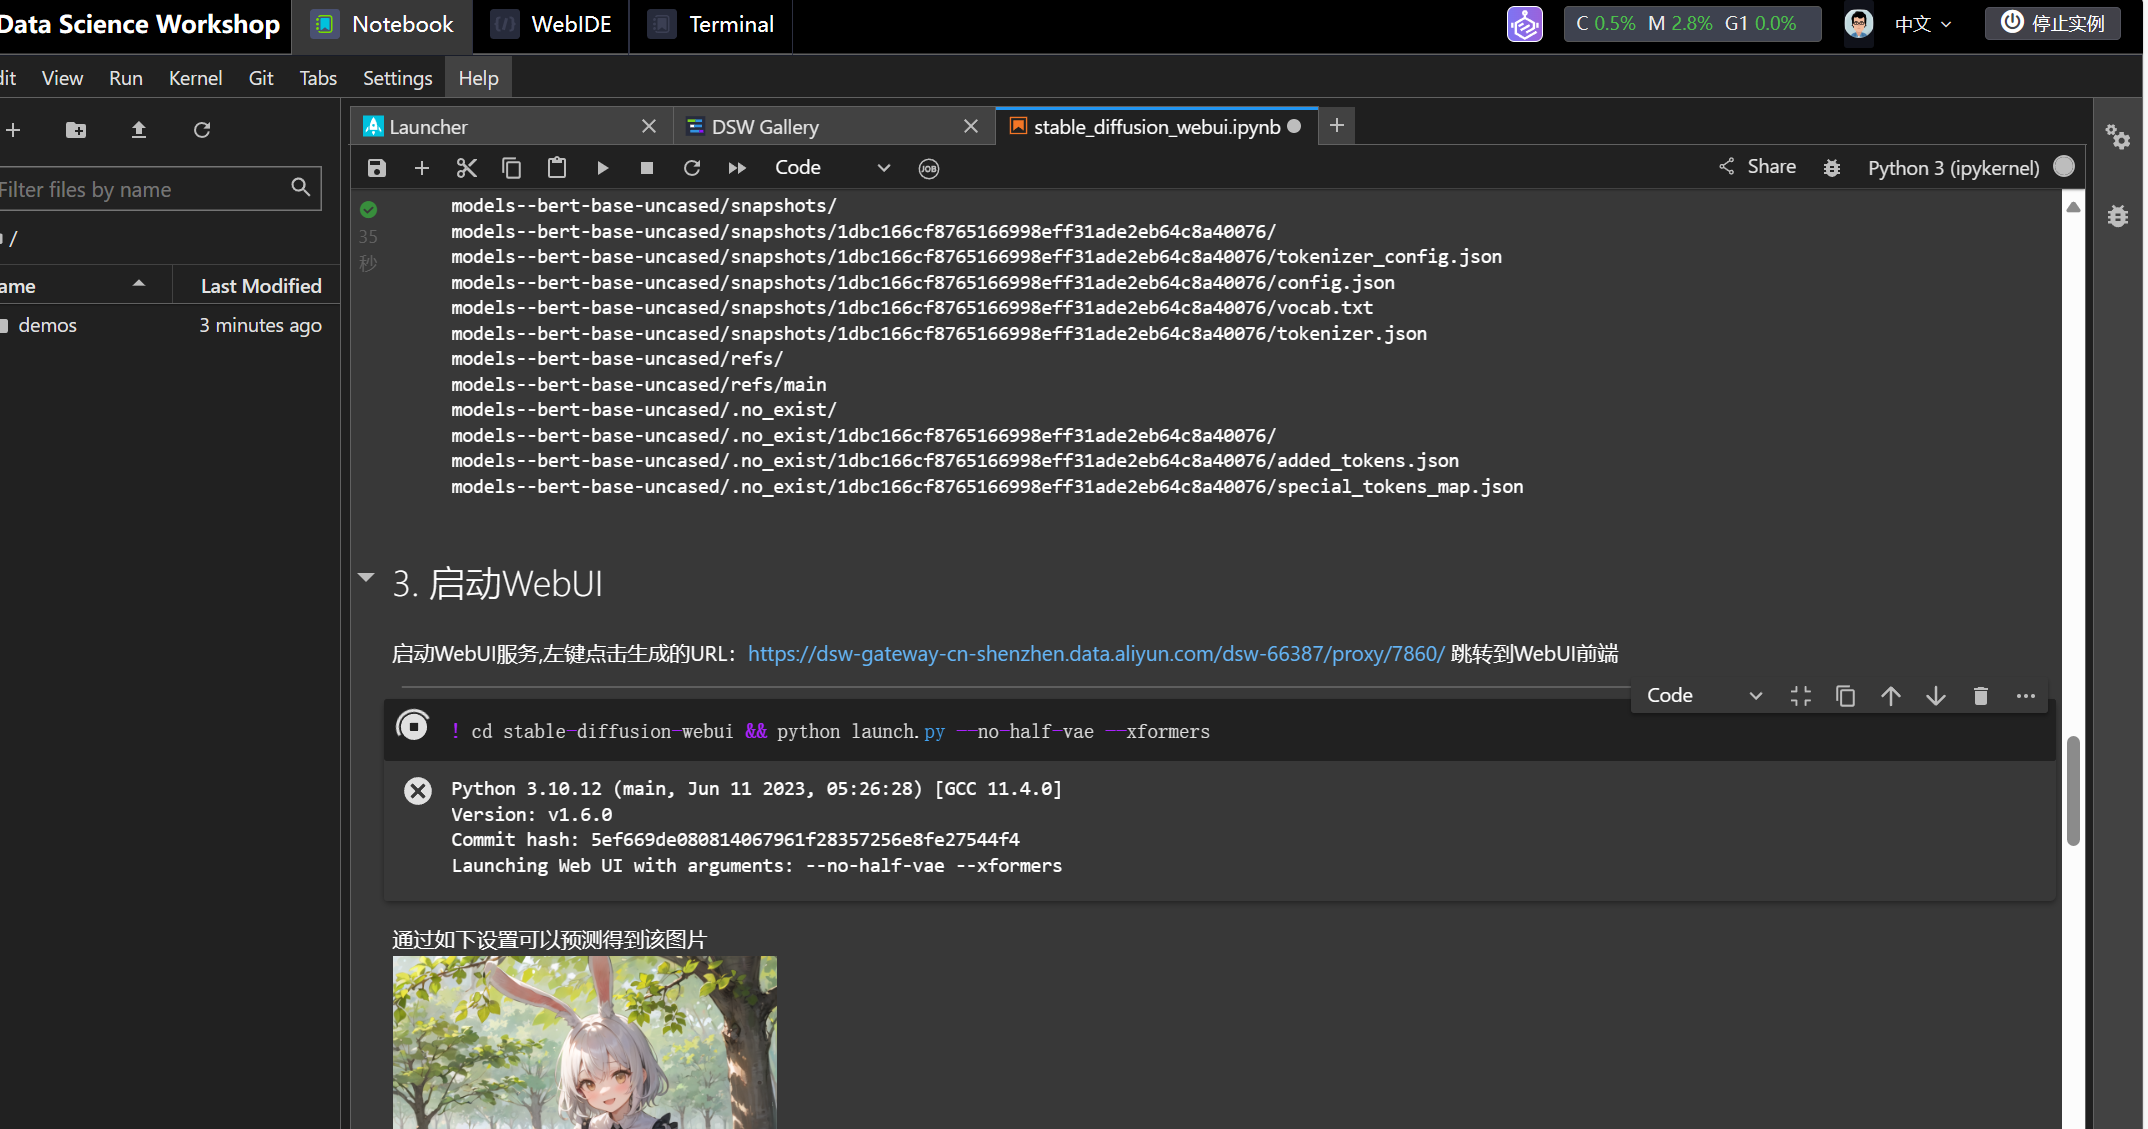The width and height of the screenshot is (2148, 1129).
Task: Open the cell type dropdown in notebook toolbar
Action: [x=832, y=168]
